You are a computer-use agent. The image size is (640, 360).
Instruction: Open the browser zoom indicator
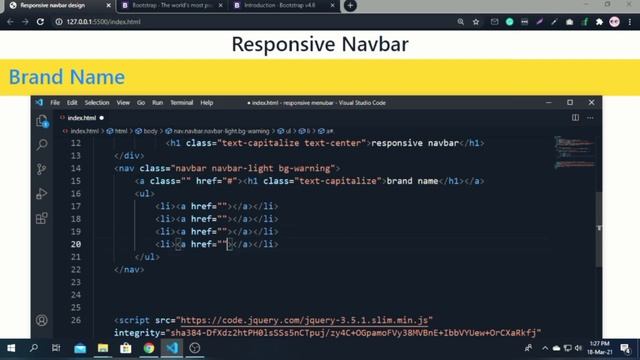pos(460,22)
